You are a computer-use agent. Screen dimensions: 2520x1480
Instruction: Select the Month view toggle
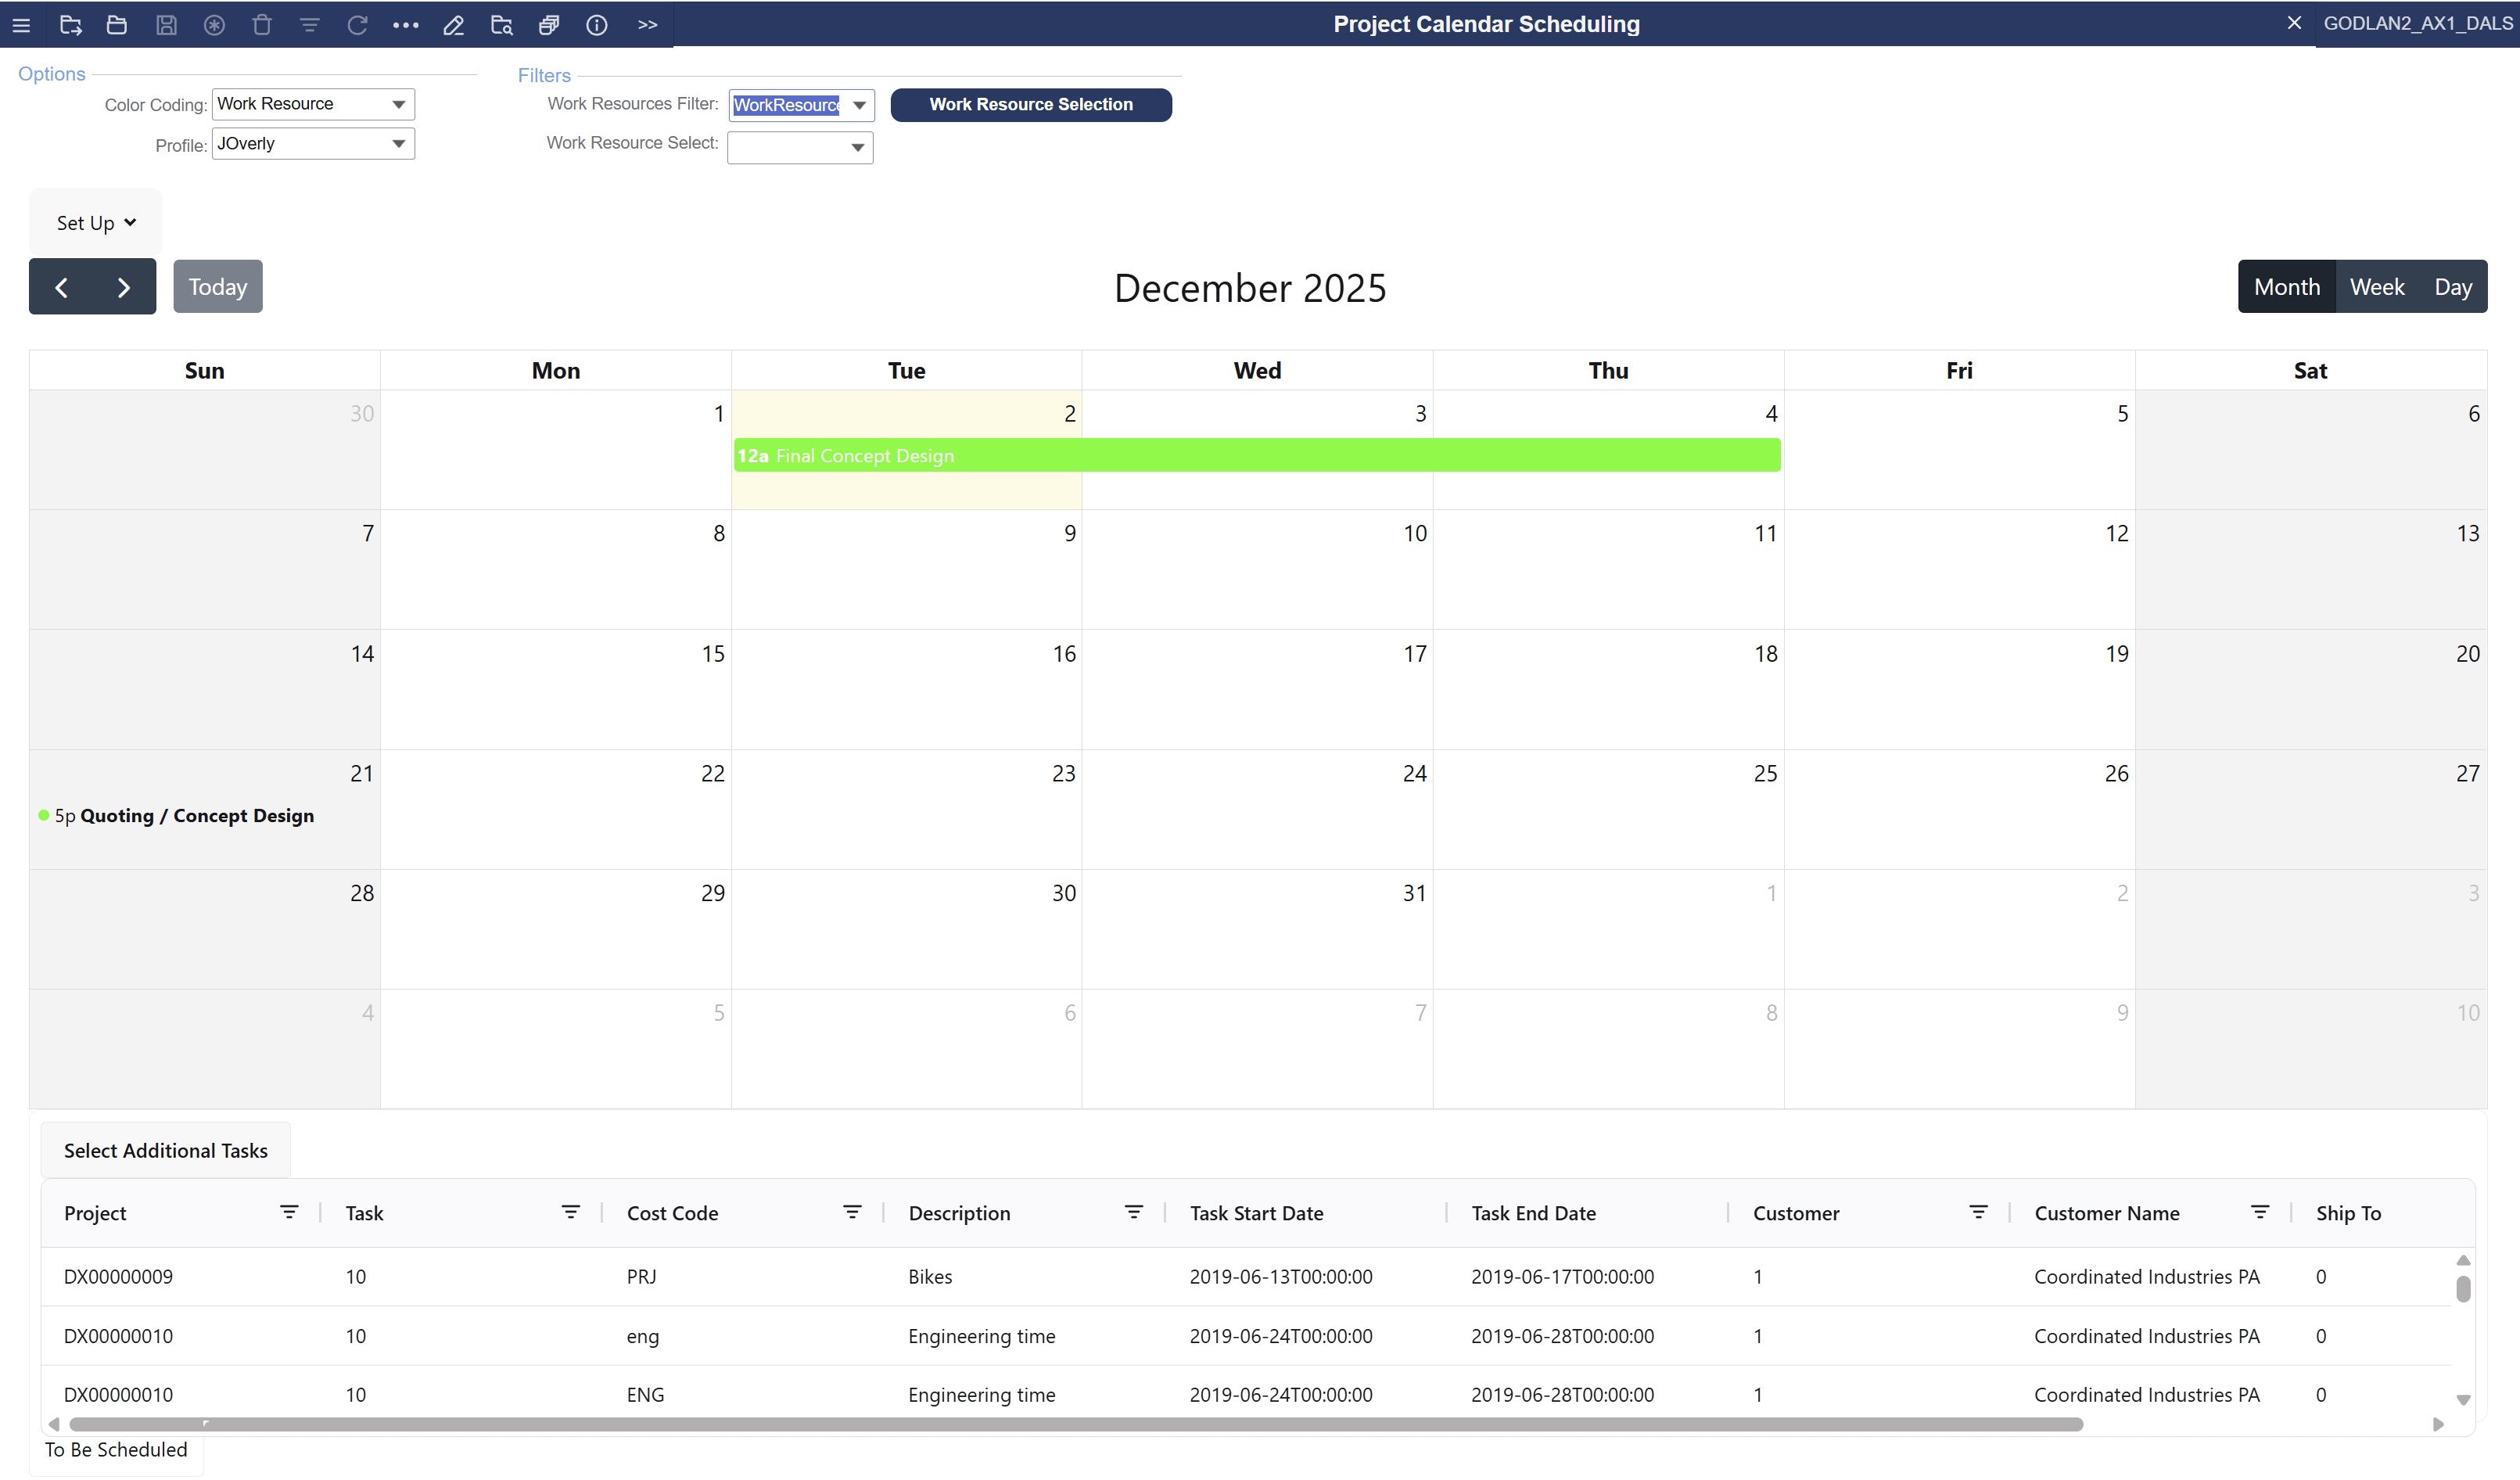tap(2287, 286)
